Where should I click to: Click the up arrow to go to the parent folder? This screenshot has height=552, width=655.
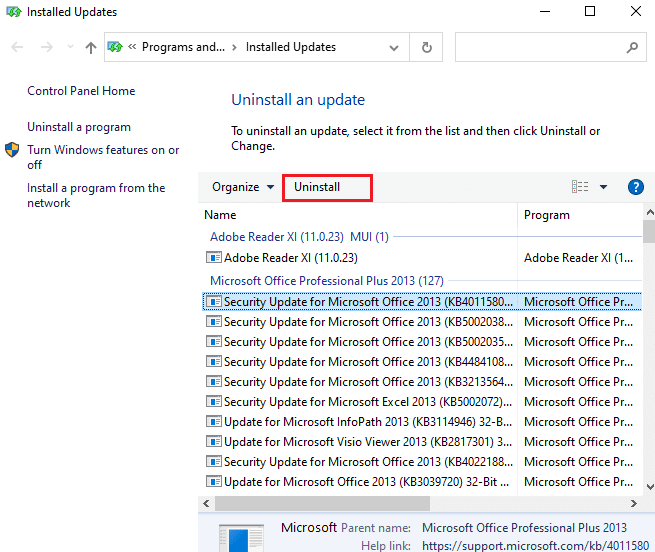[91, 47]
